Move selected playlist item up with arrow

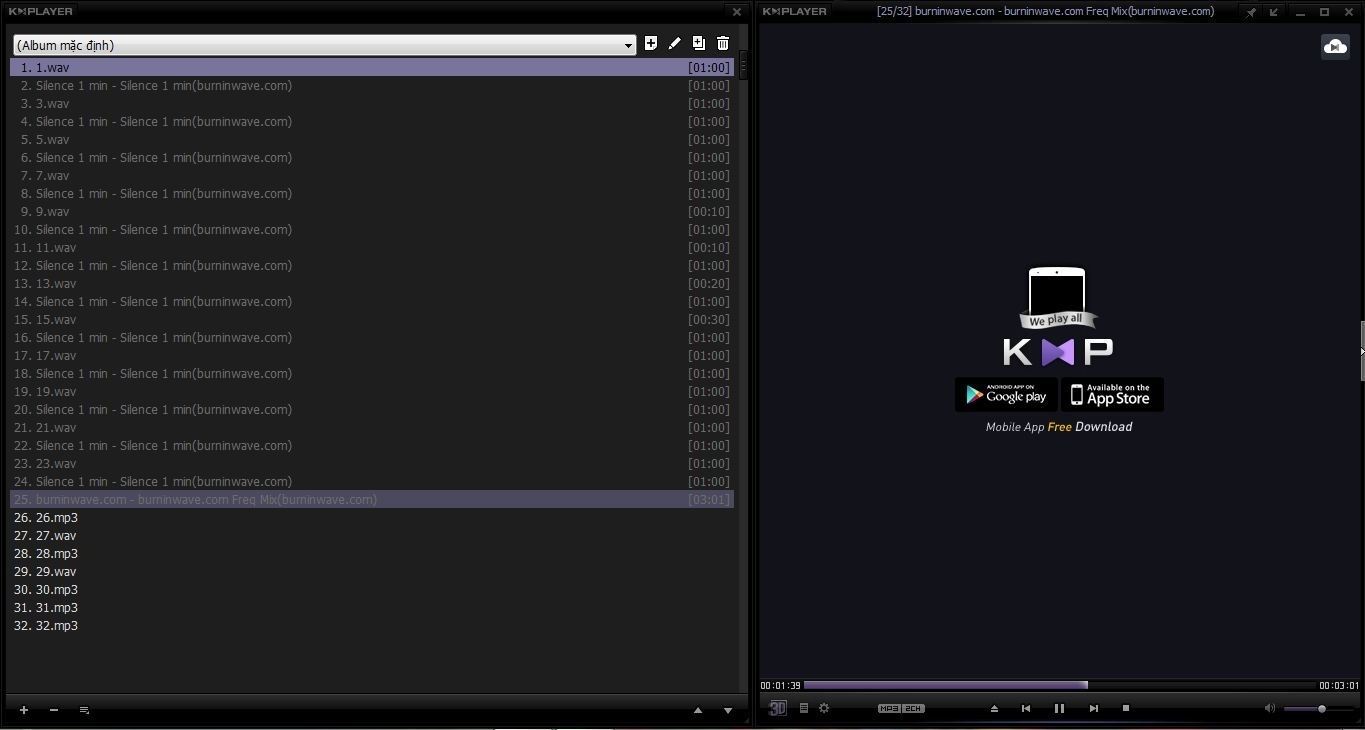point(698,710)
